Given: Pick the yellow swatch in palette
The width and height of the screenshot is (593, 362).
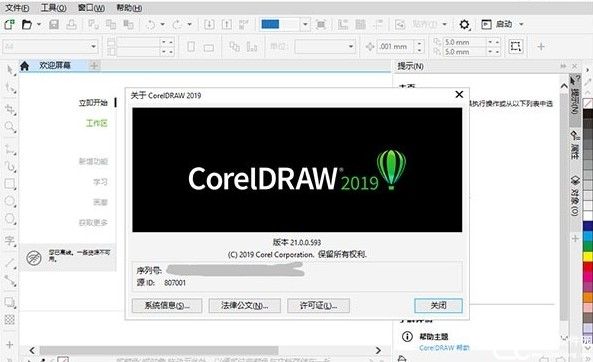Looking at the screenshot, I should point(587,257).
